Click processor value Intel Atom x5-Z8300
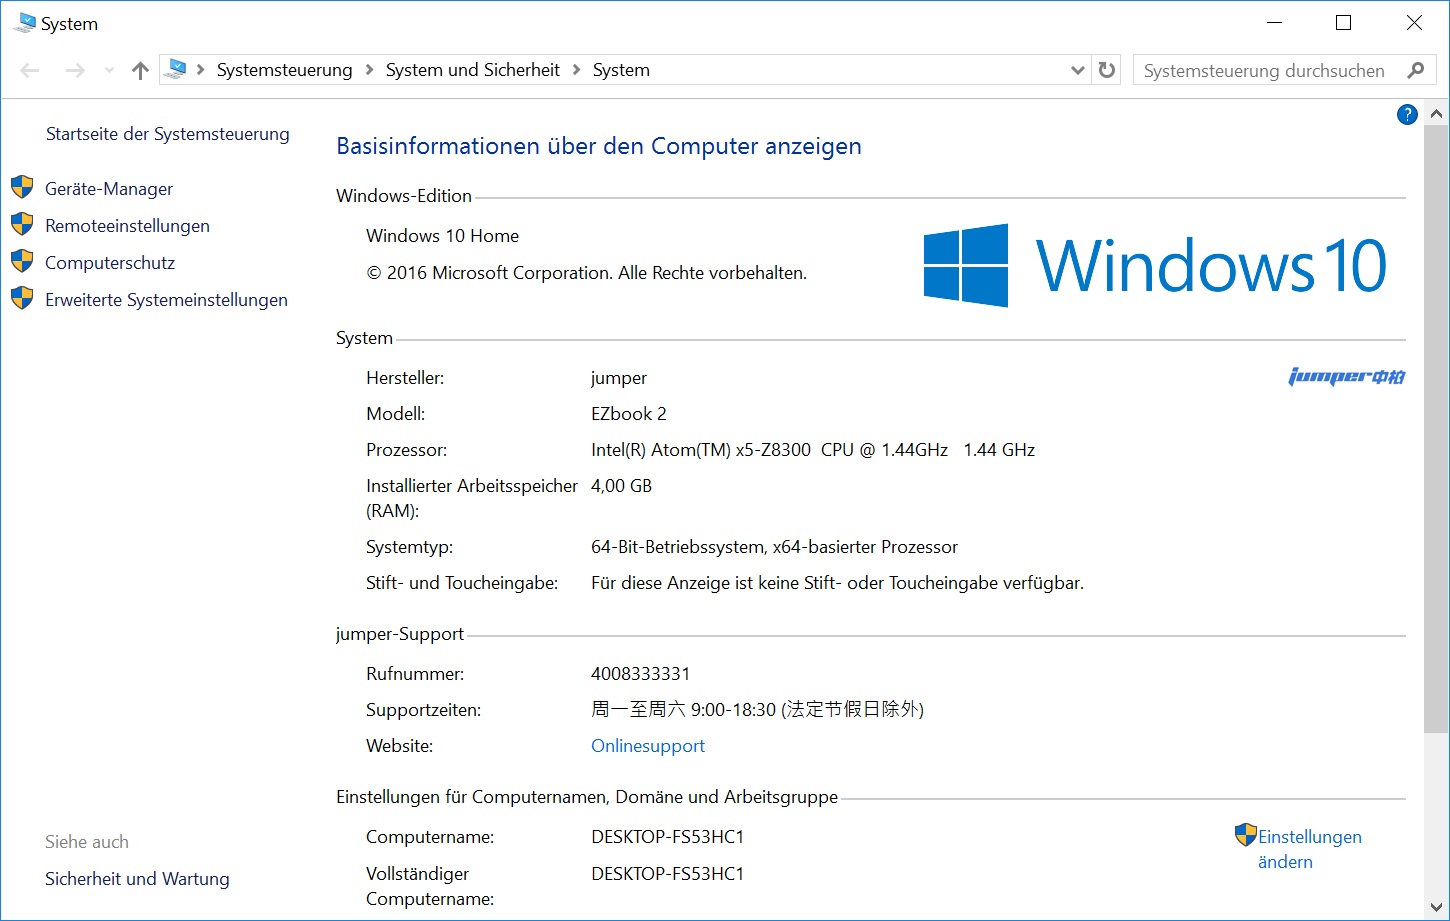1450x921 pixels. 813,450
